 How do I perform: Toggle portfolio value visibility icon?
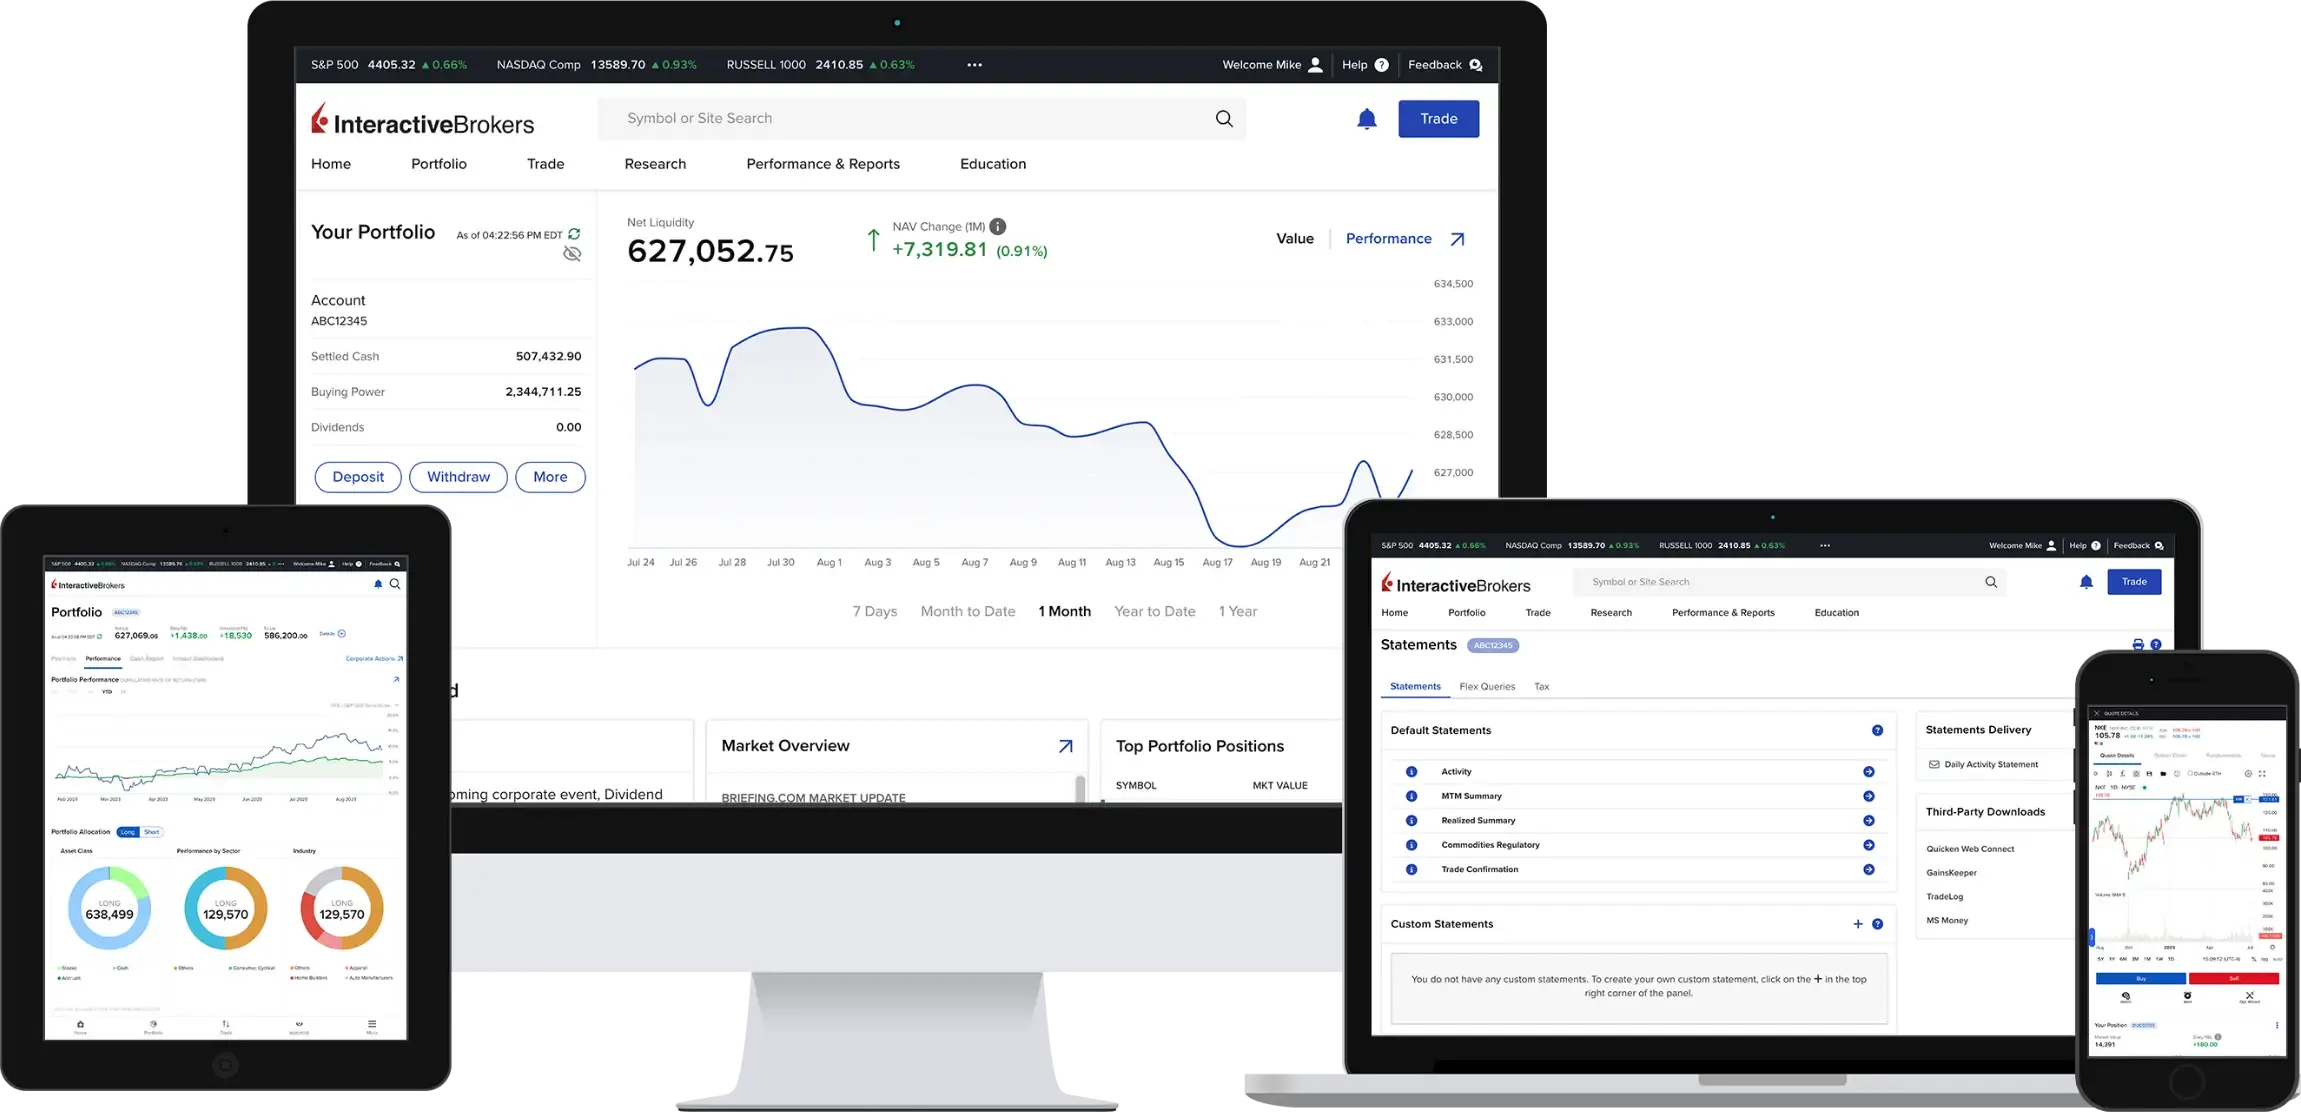click(571, 252)
